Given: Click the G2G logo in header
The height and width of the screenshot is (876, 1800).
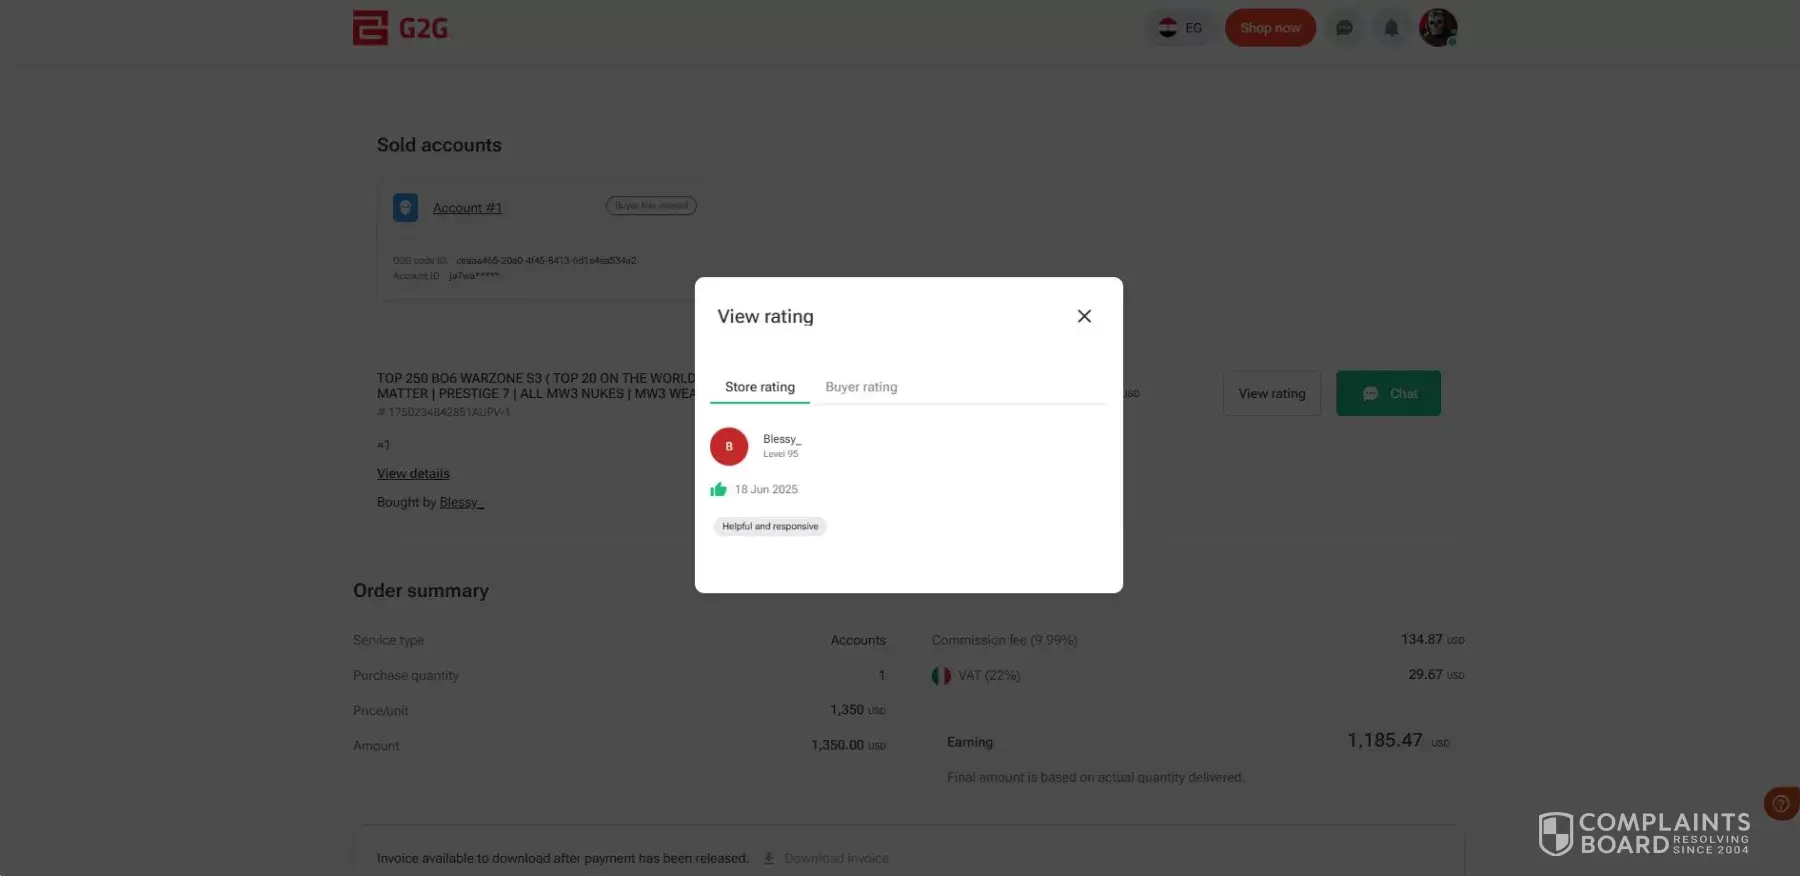Looking at the screenshot, I should tap(401, 28).
